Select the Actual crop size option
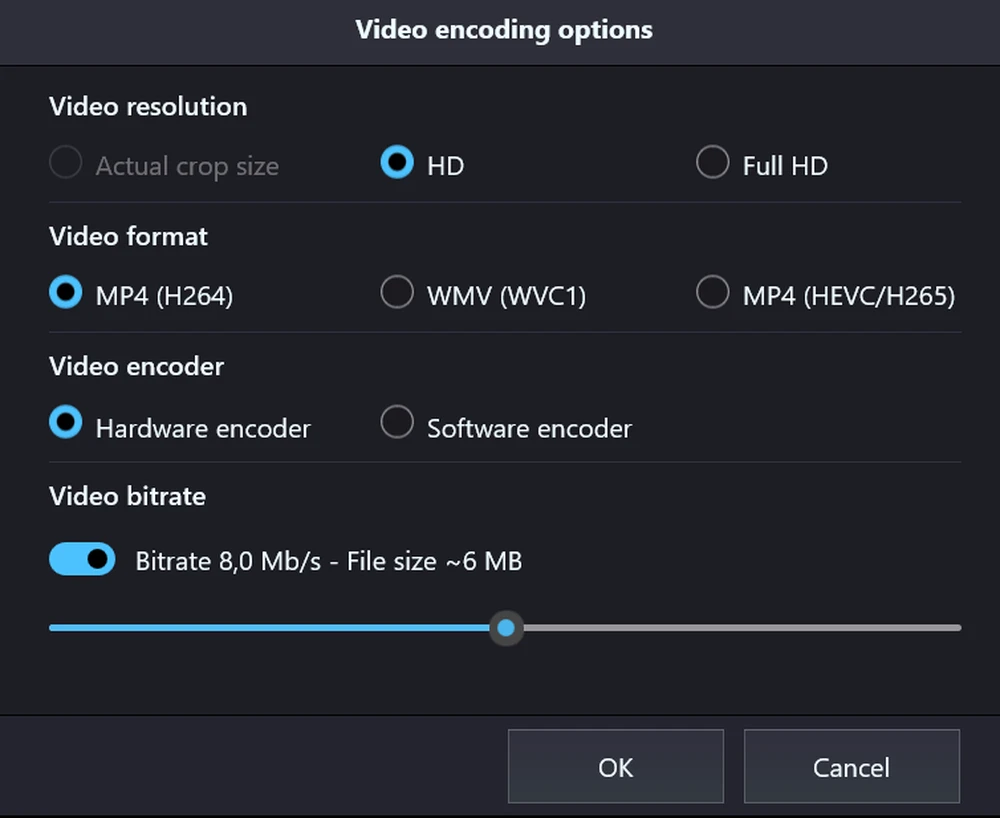 point(66,163)
